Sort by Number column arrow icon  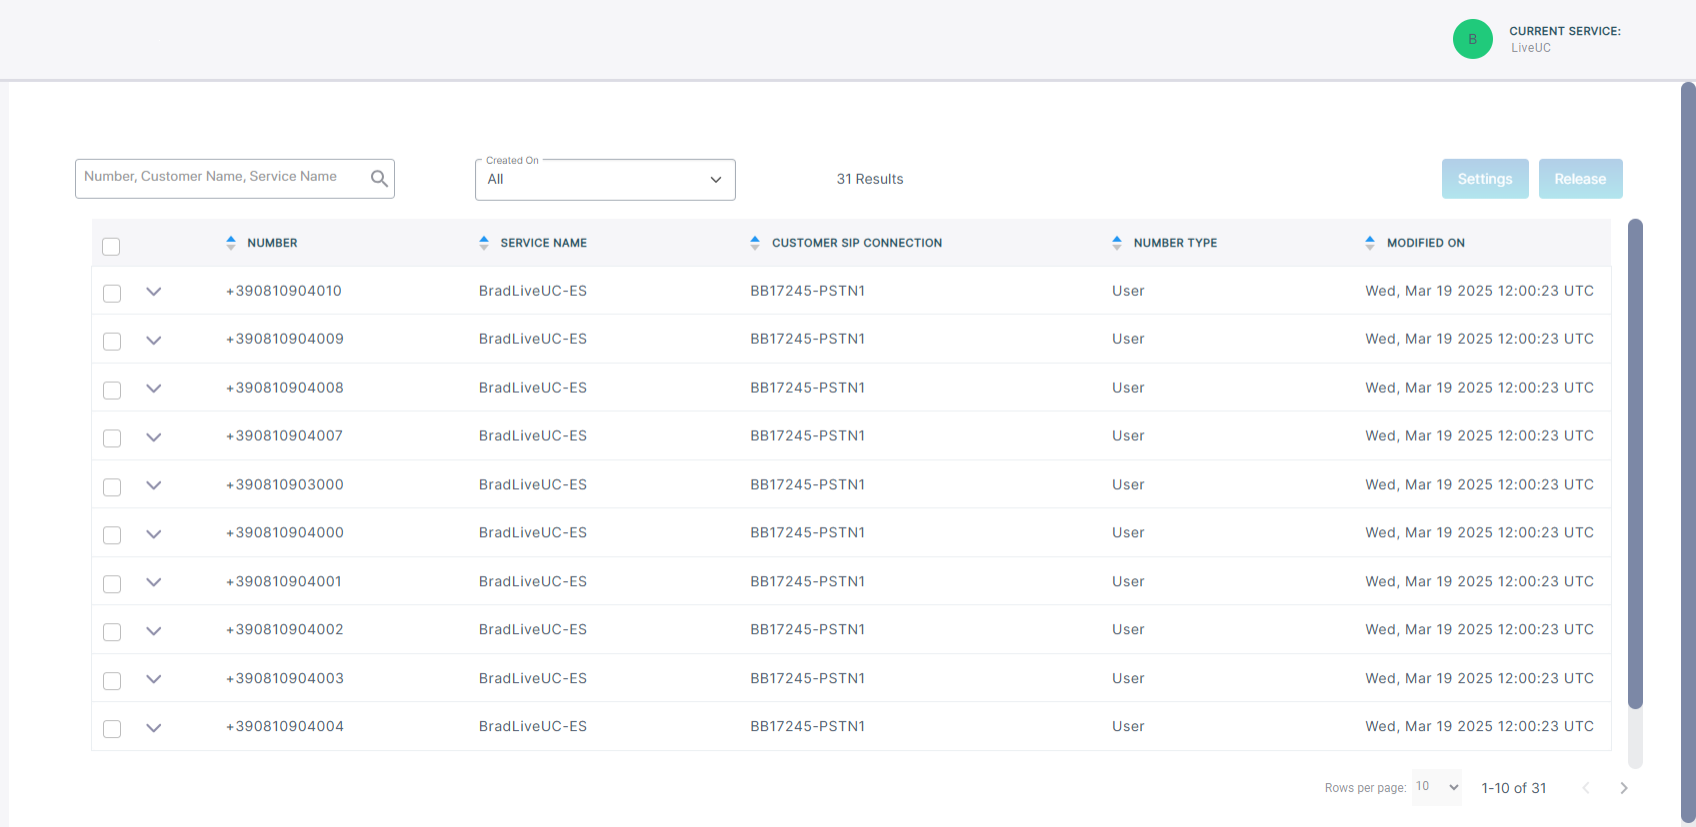click(x=231, y=243)
